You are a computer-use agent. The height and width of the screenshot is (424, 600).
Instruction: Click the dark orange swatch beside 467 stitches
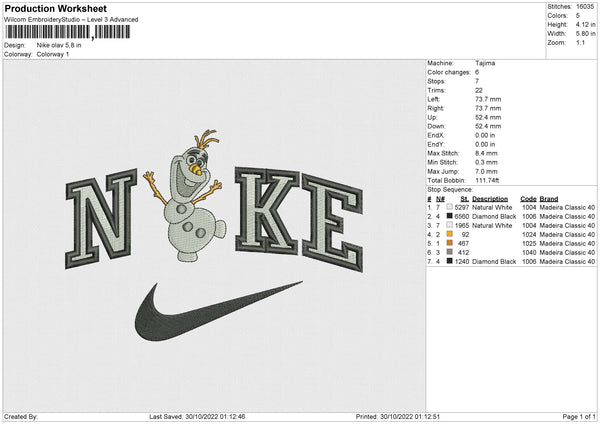coord(450,243)
